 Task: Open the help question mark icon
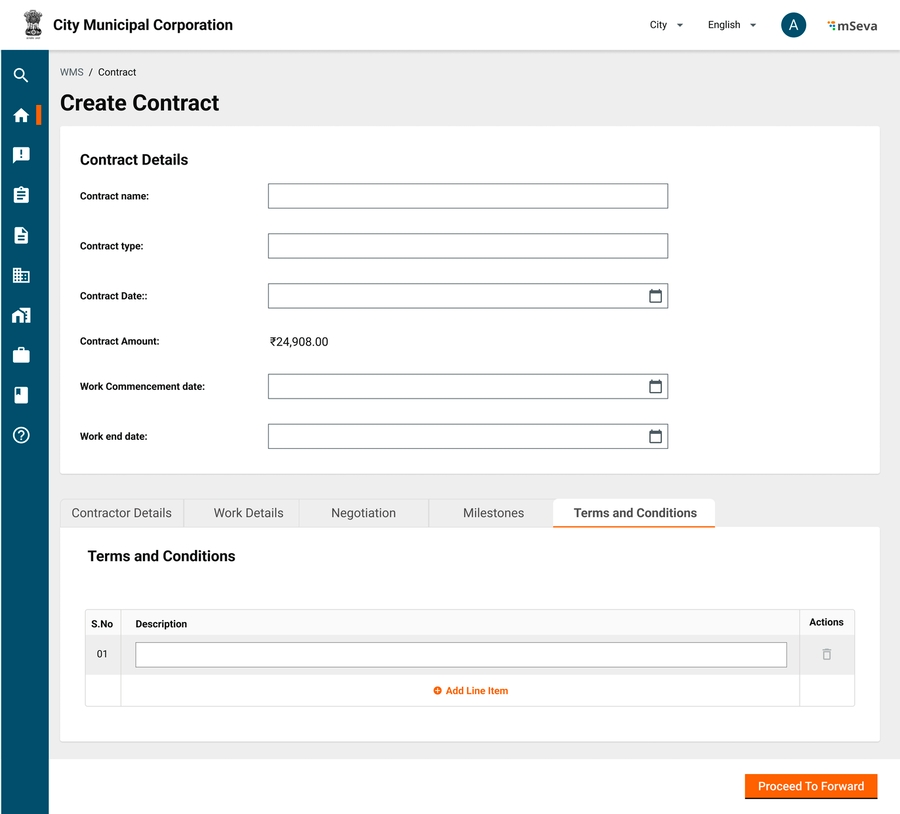tap(21, 435)
